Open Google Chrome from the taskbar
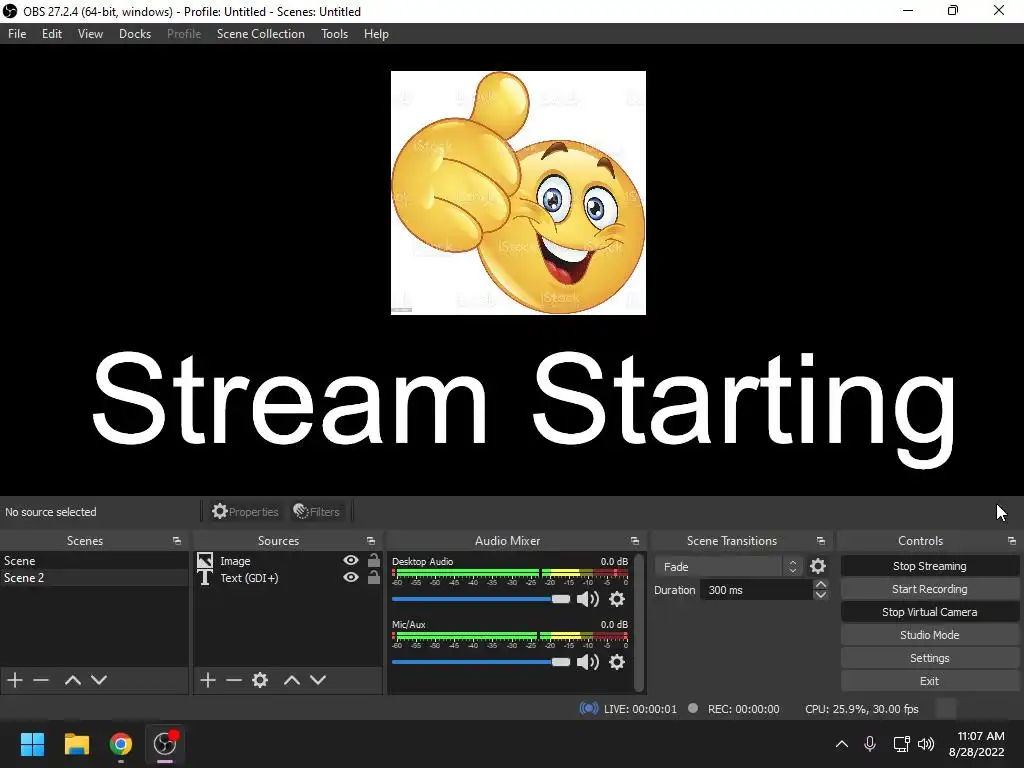The width and height of the screenshot is (1024, 768). [x=121, y=744]
